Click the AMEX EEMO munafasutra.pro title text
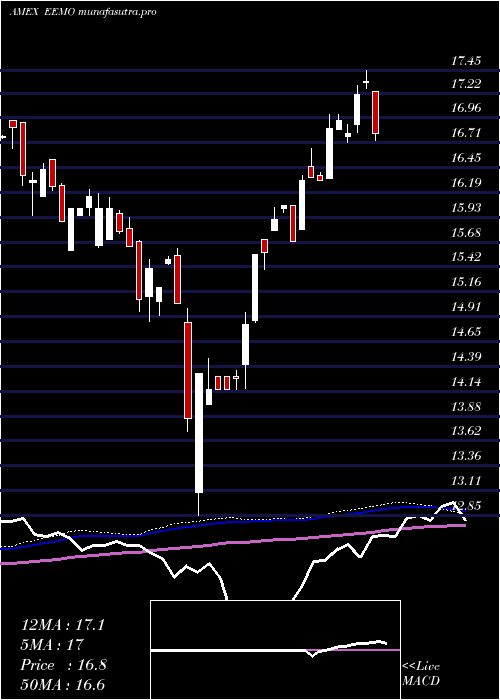 pos(83,12)
